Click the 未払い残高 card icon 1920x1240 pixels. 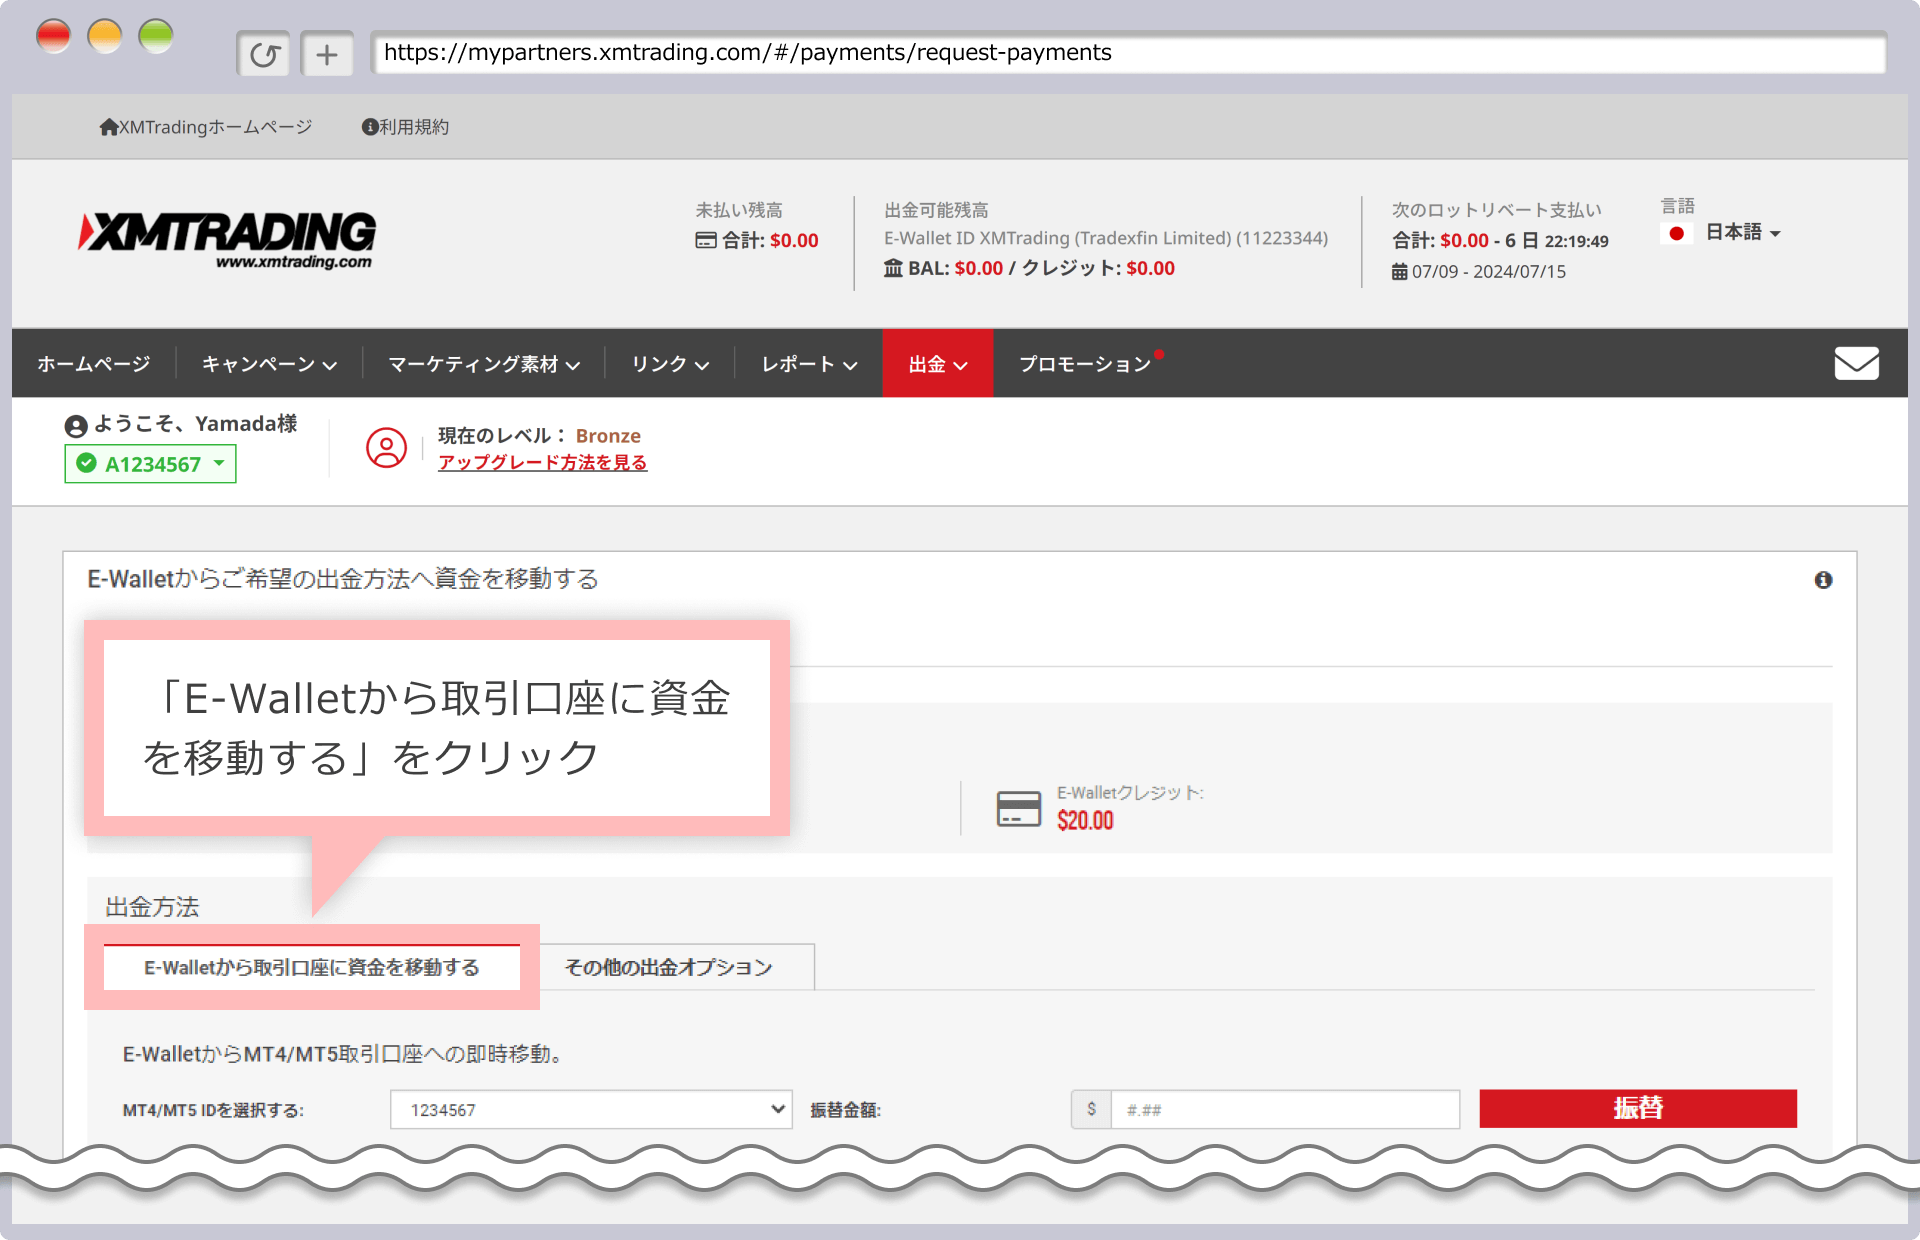click(x=706, y=240)
